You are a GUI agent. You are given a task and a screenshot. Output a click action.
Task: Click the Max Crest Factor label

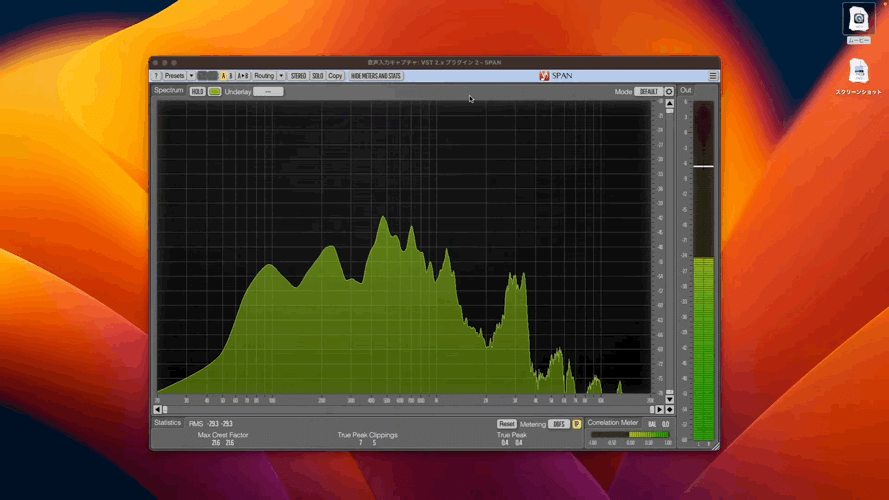(223, 435)
